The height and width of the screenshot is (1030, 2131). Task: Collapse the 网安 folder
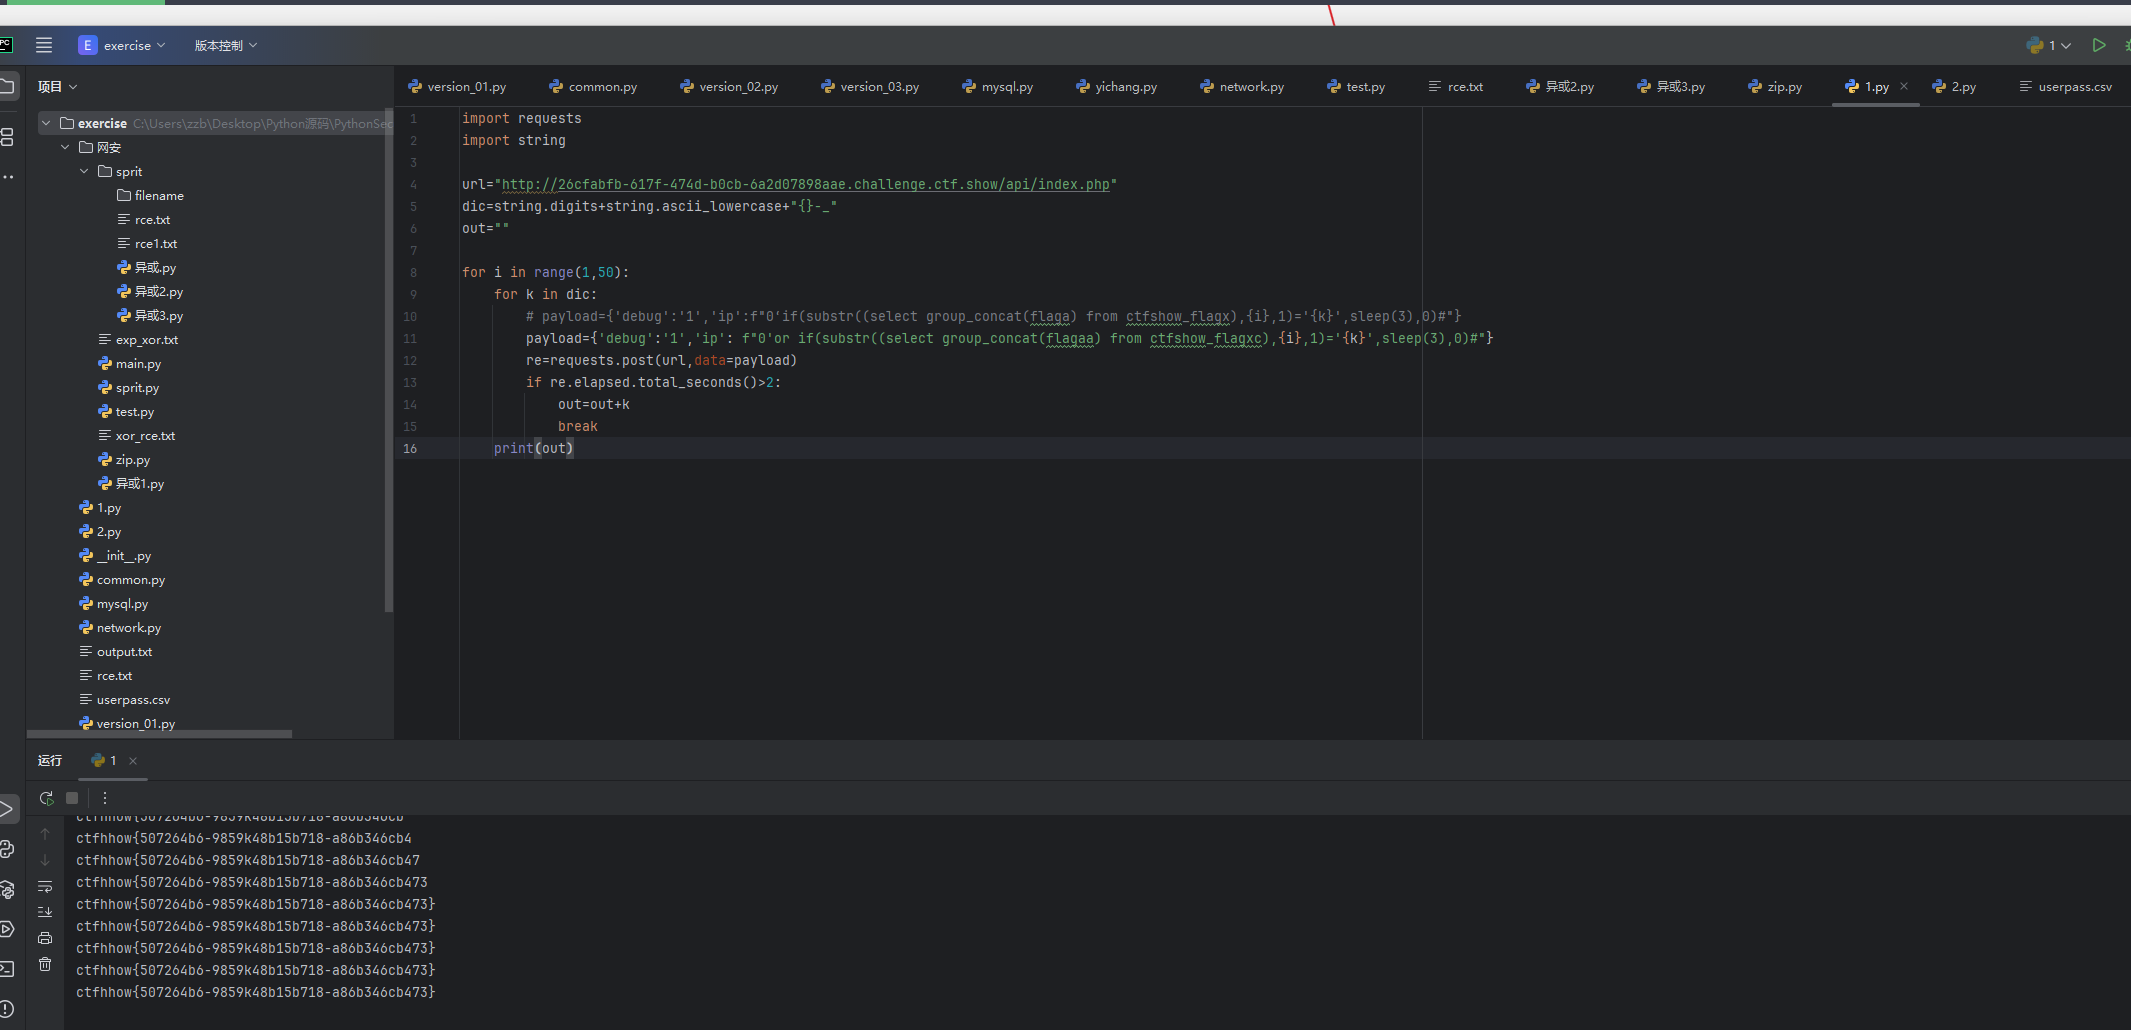pyautogui.click(x=65, y=147)
